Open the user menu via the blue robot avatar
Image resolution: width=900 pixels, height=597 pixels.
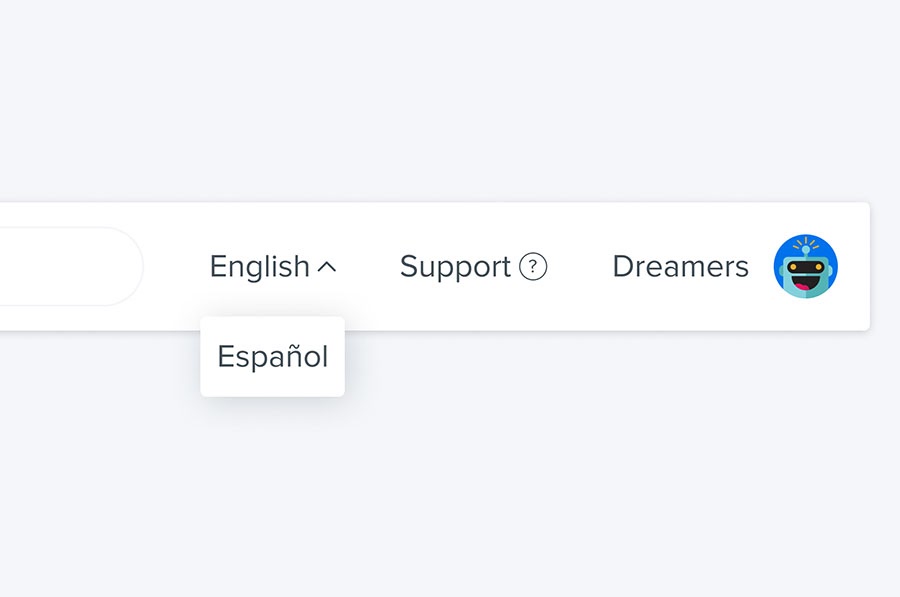(x=805, y=266)
